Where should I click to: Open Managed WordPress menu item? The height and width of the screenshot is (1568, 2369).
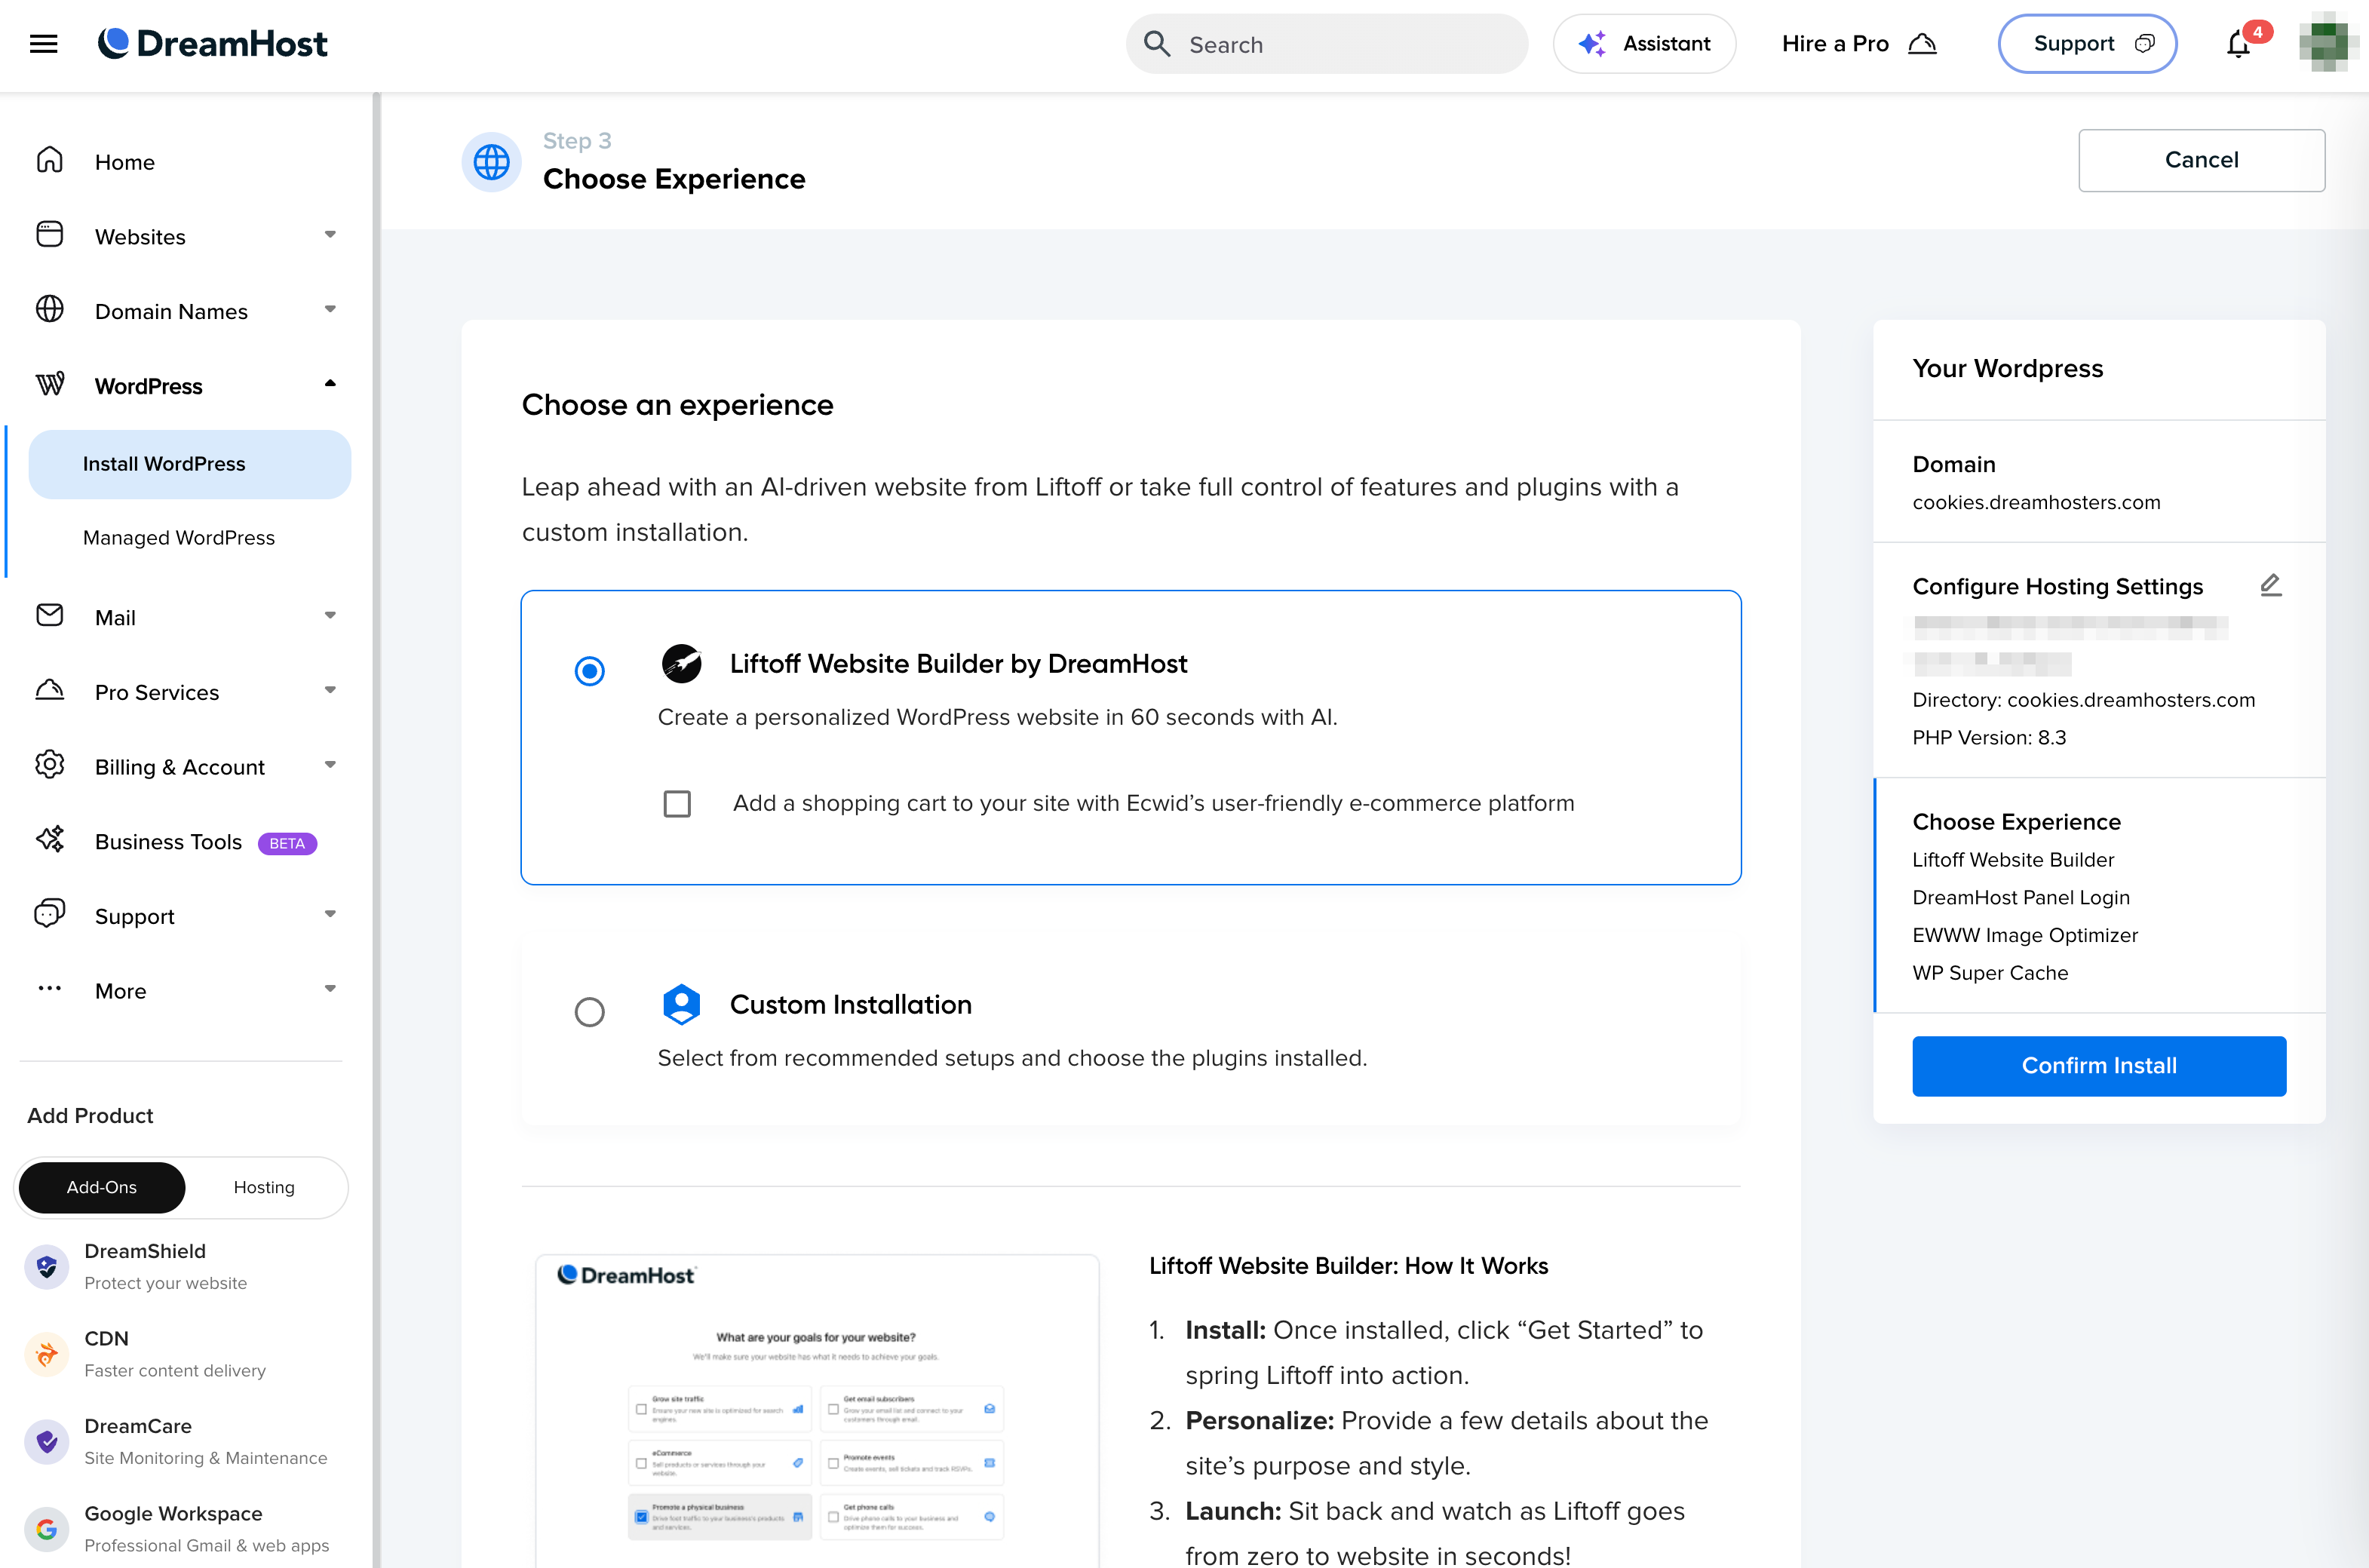[x=179, y=538]
